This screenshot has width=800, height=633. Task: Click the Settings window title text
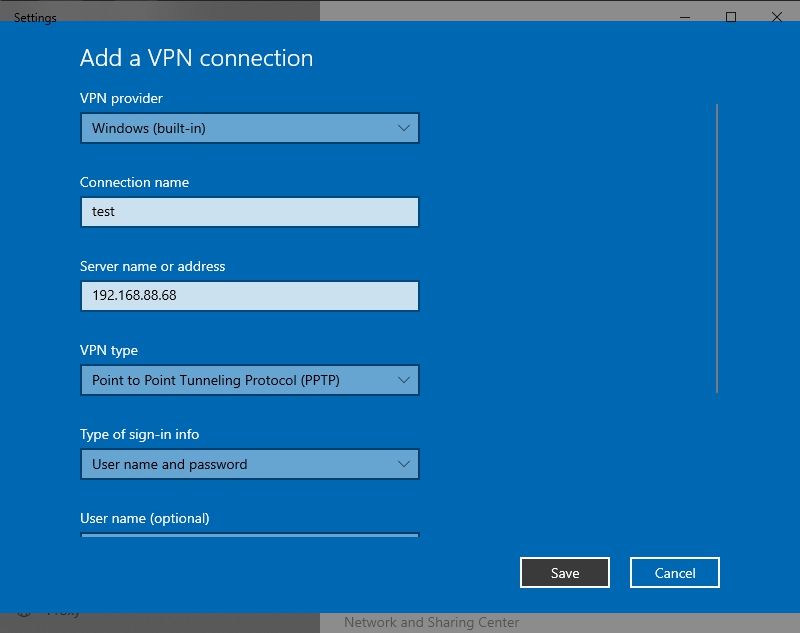[35, 18]
